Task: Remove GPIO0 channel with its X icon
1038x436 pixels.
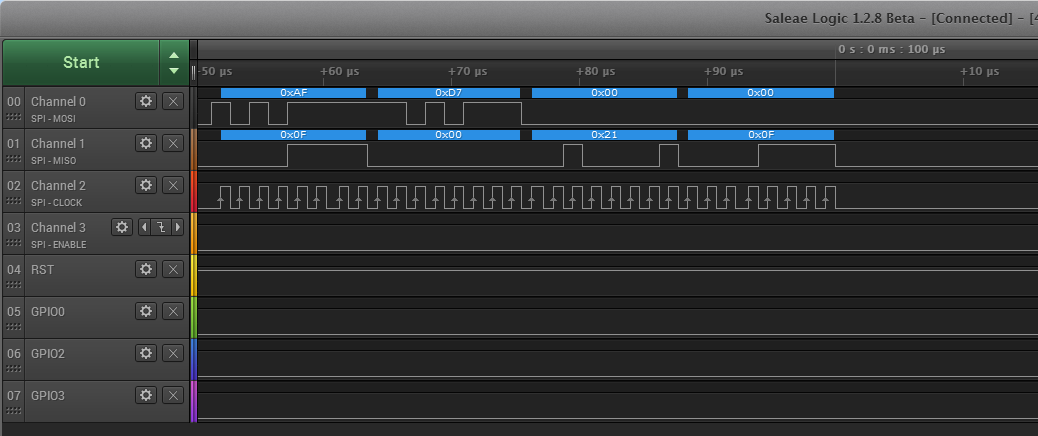Action: (173, 311)
